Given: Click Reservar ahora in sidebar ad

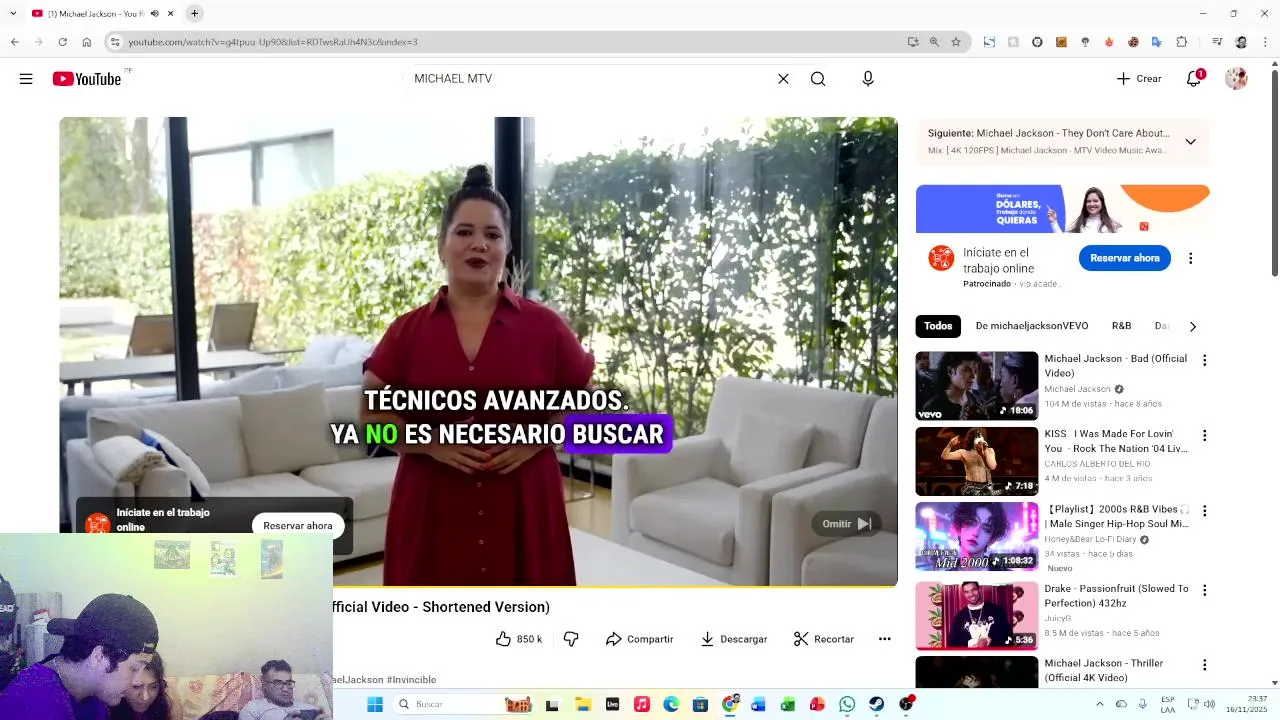Looking at the screenshot, I should [x=1124, y=258].
